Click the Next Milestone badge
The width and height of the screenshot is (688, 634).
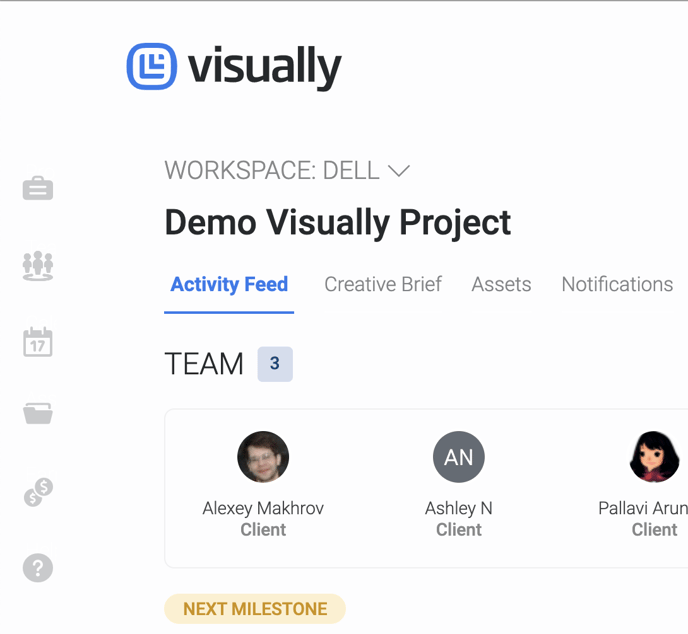pyautogui.click(x=255, y=609)
